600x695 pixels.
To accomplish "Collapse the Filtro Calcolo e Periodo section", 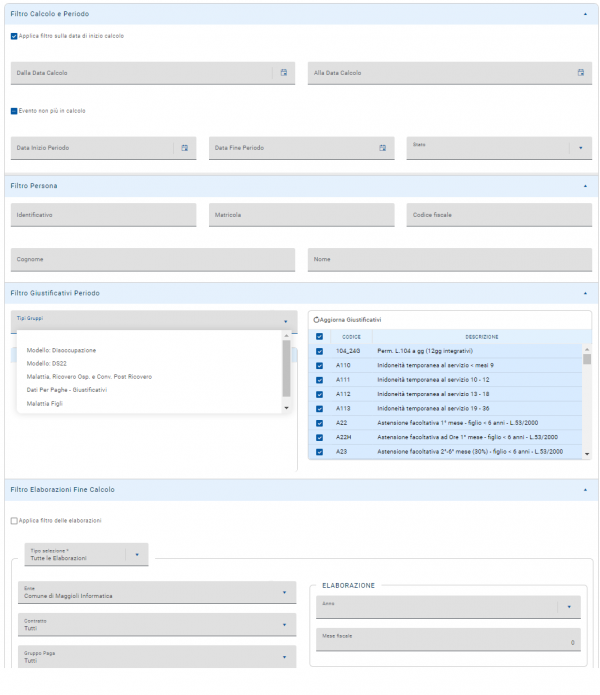I will pyautogui.click(x=584, y=15).
